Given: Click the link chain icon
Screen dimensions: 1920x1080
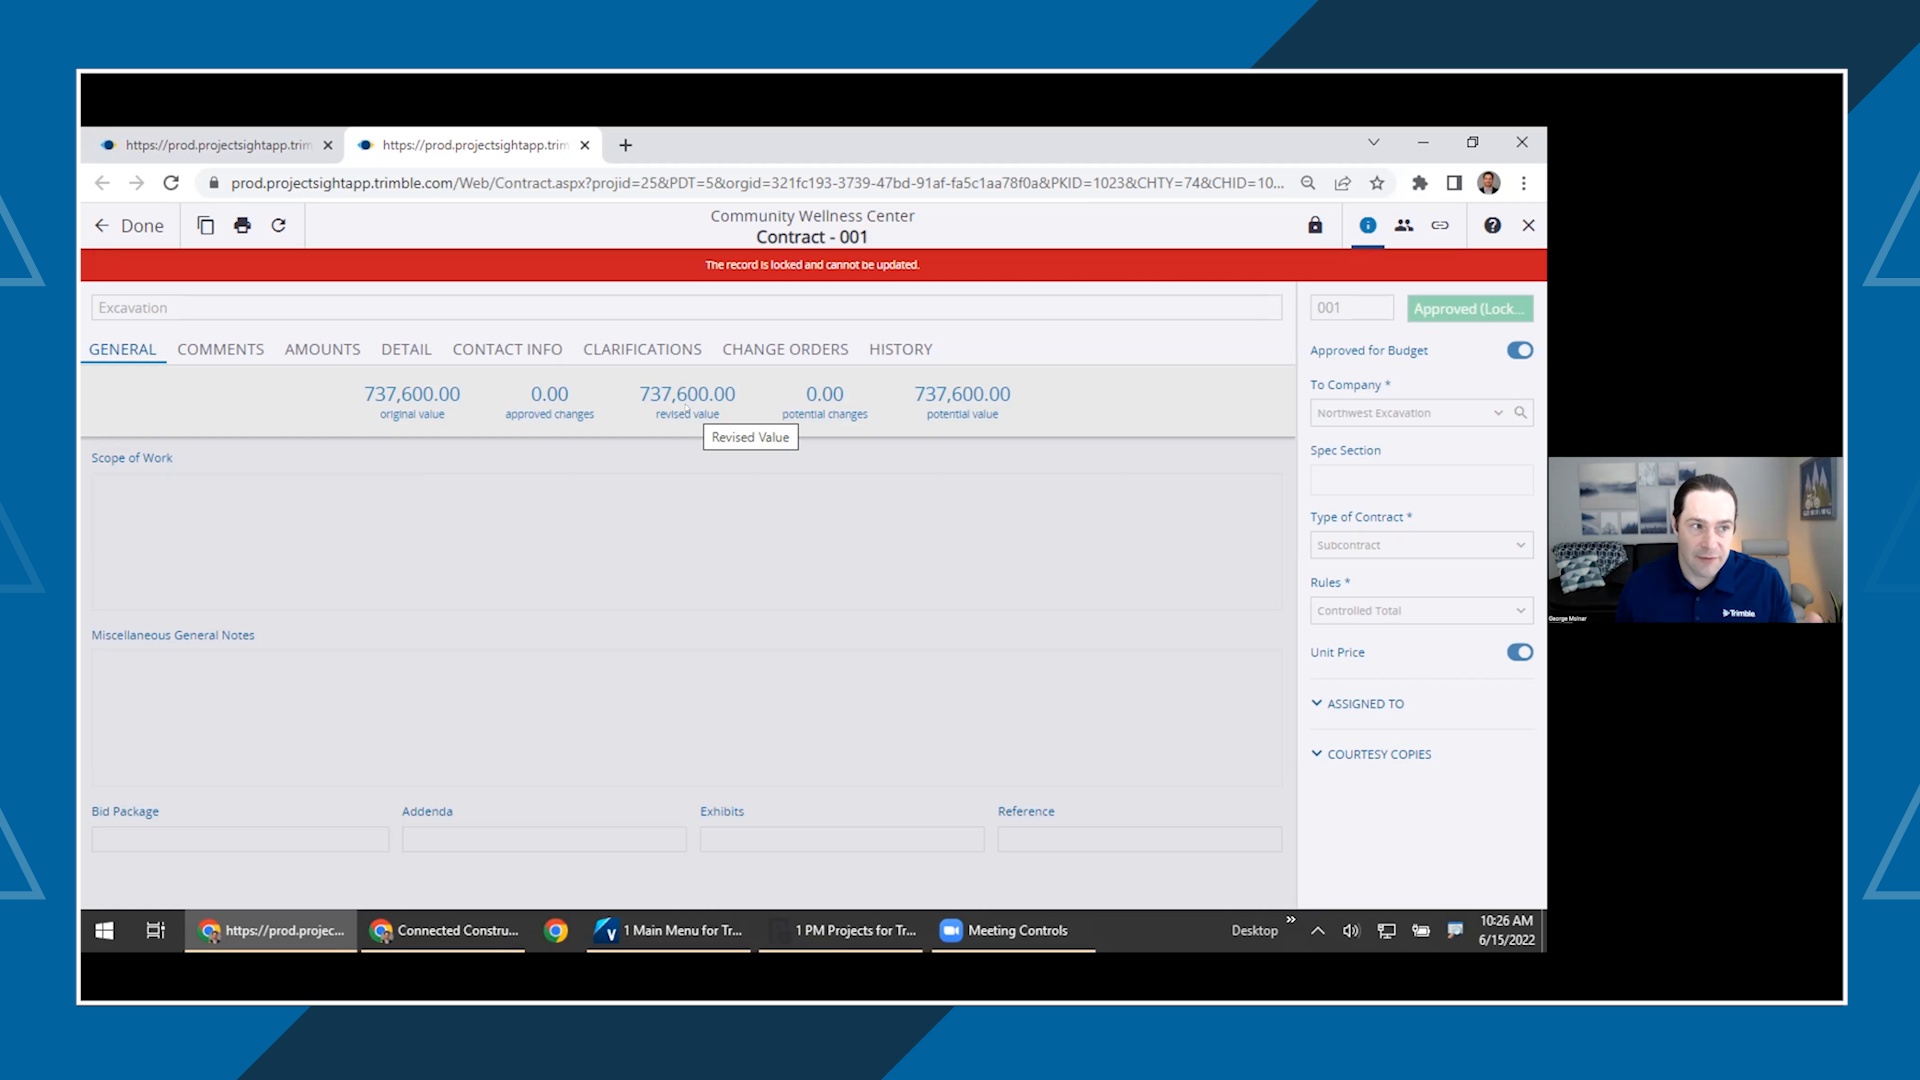Looking at the screenshot, I should click(1440, 226).
